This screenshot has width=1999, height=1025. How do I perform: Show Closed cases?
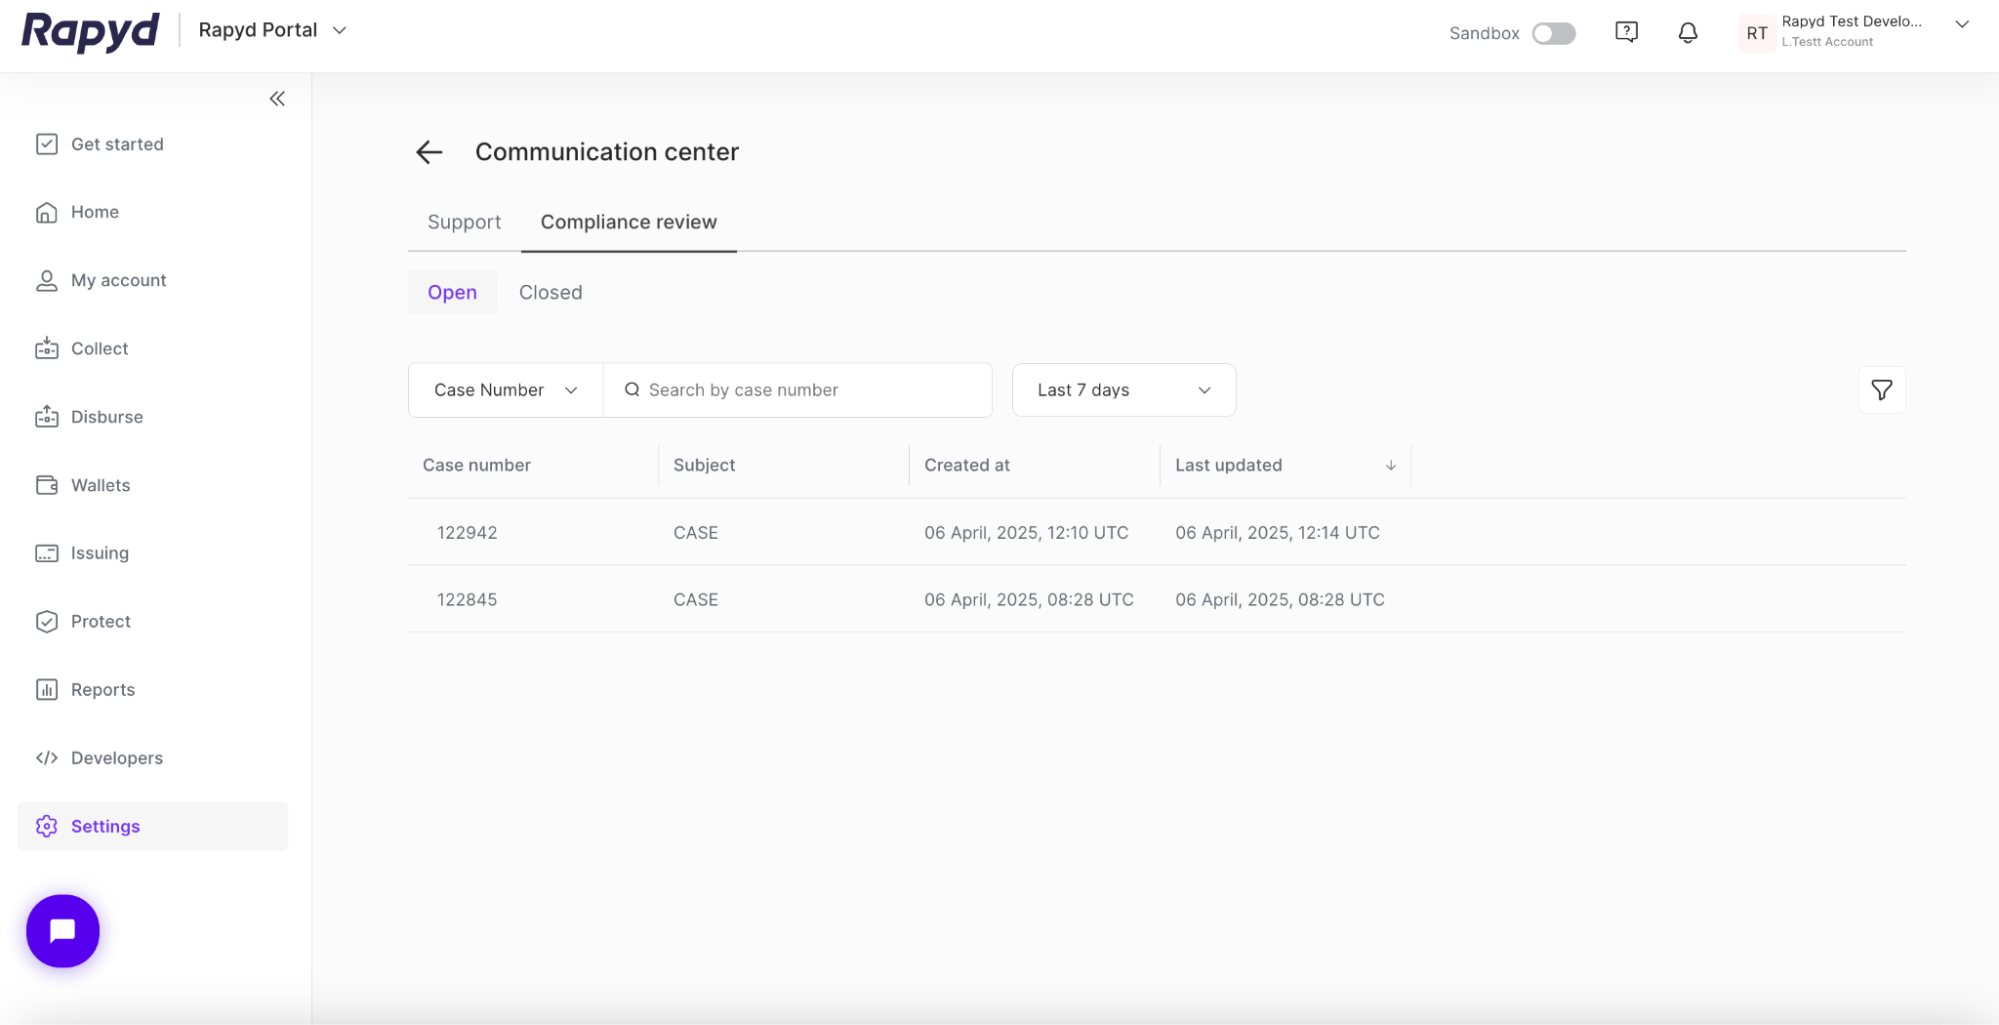550,292
